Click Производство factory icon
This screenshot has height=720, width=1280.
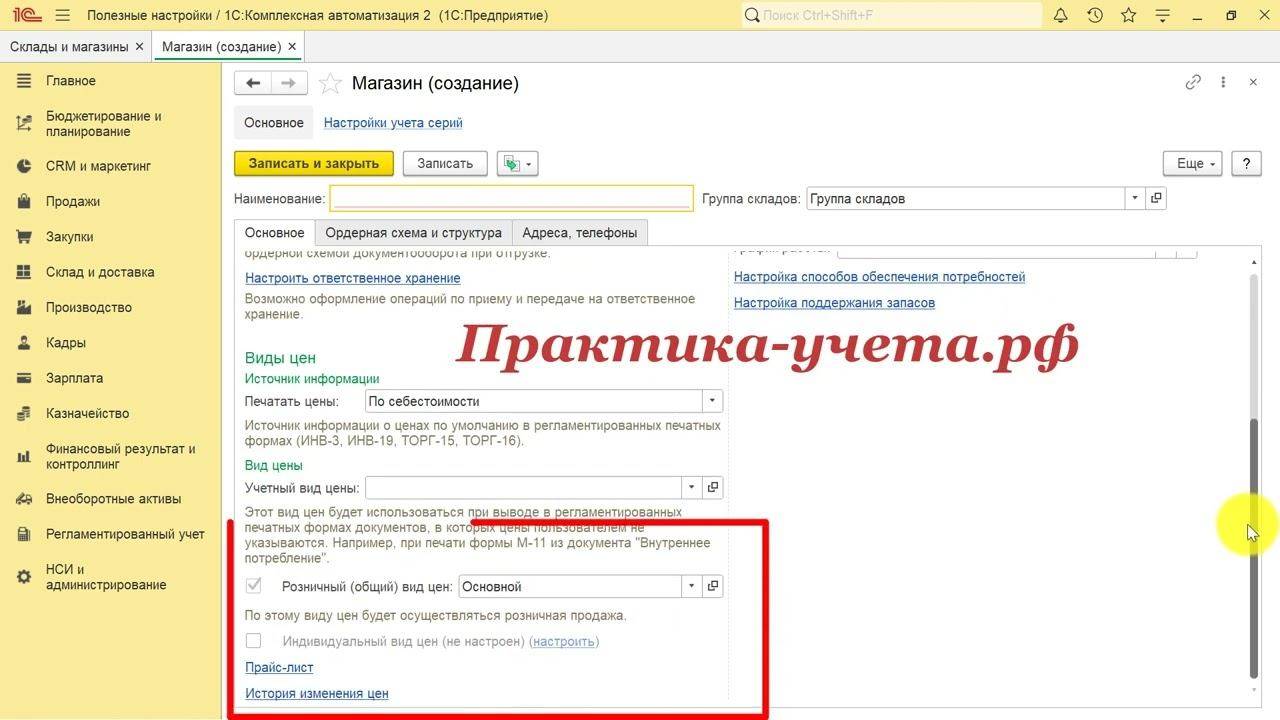pyautogui.click(x=25, y=307)
